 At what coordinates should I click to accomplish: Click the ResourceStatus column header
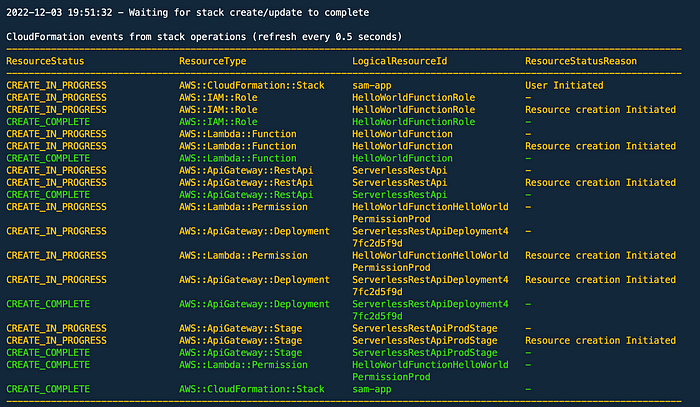tap(45, 61)
